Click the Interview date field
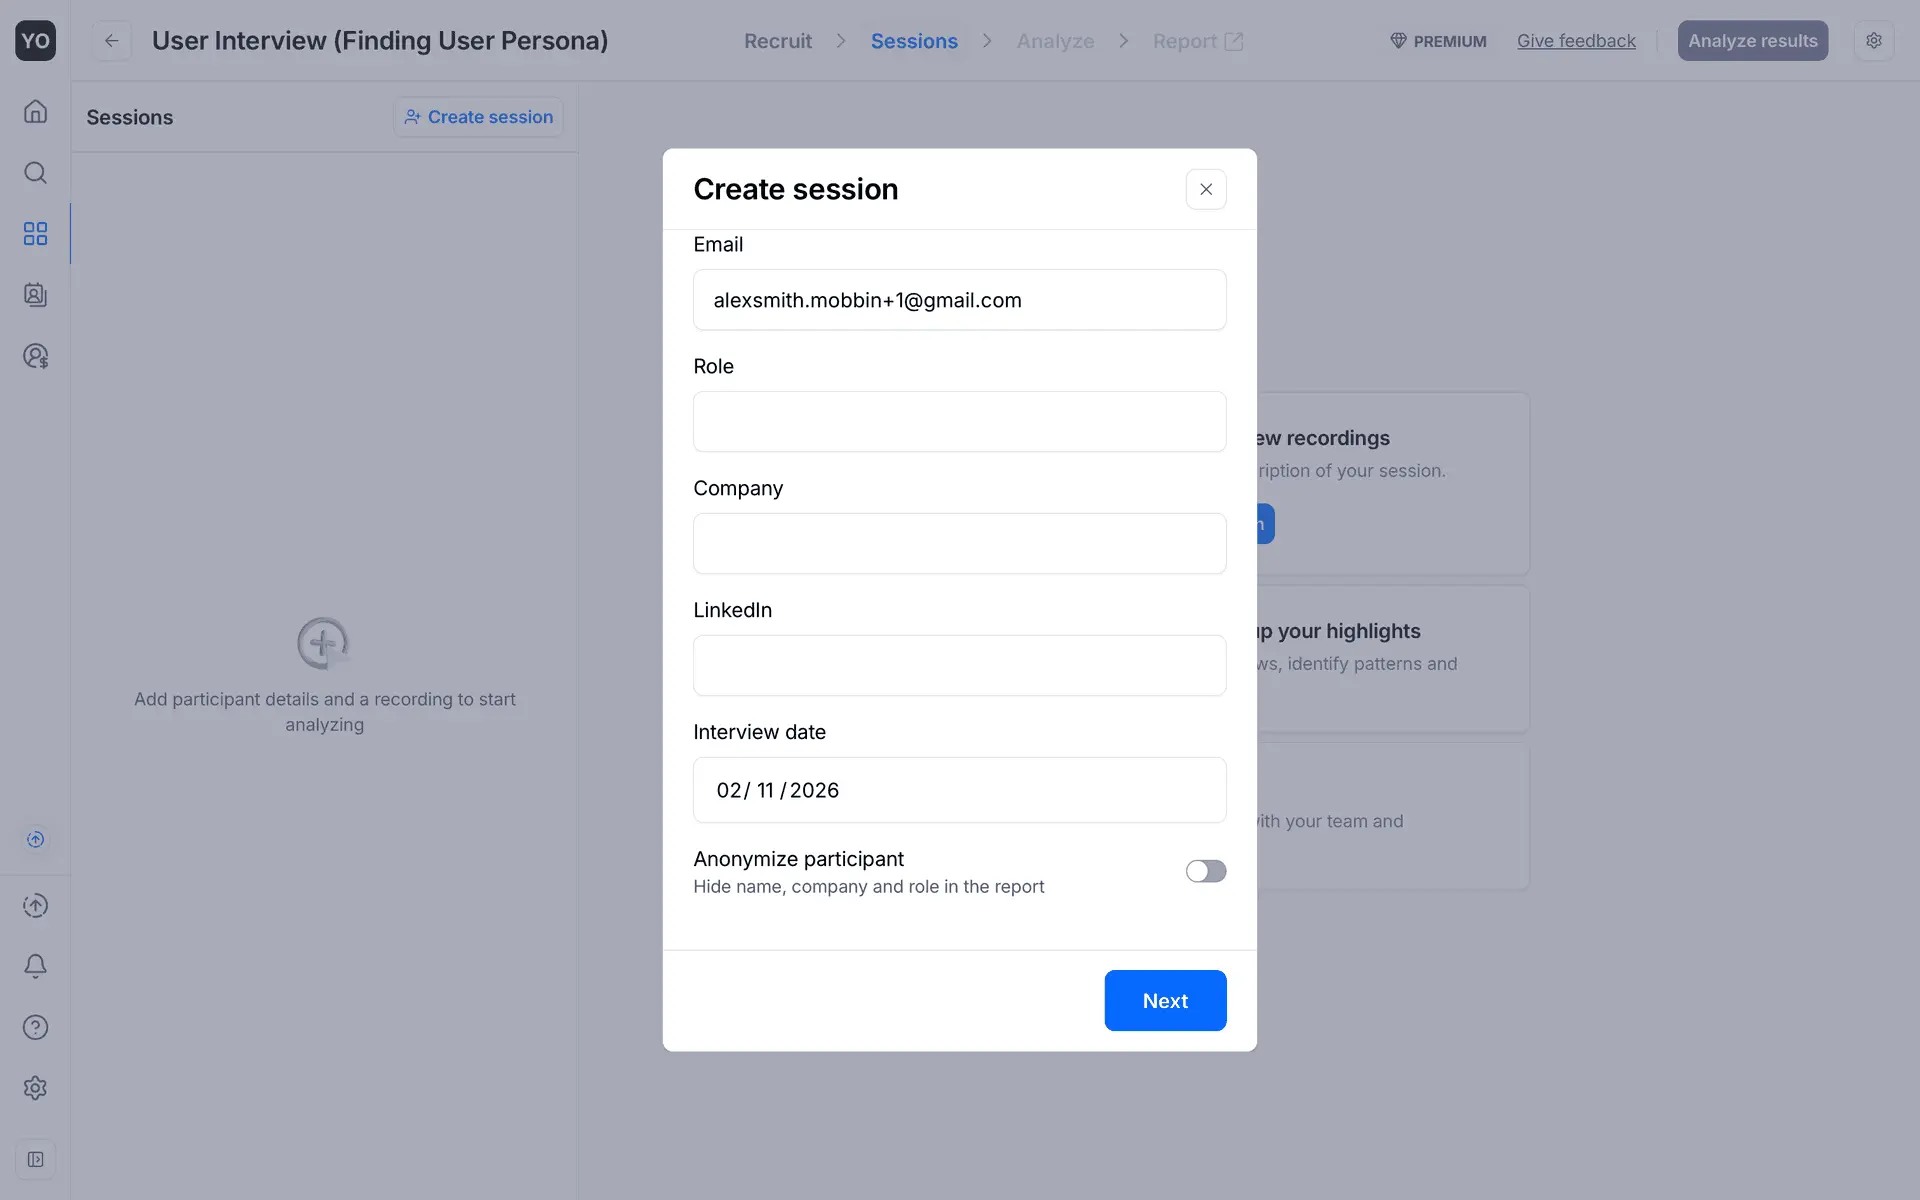This screenshot has width=1920, height=1200. pos(959,790)
